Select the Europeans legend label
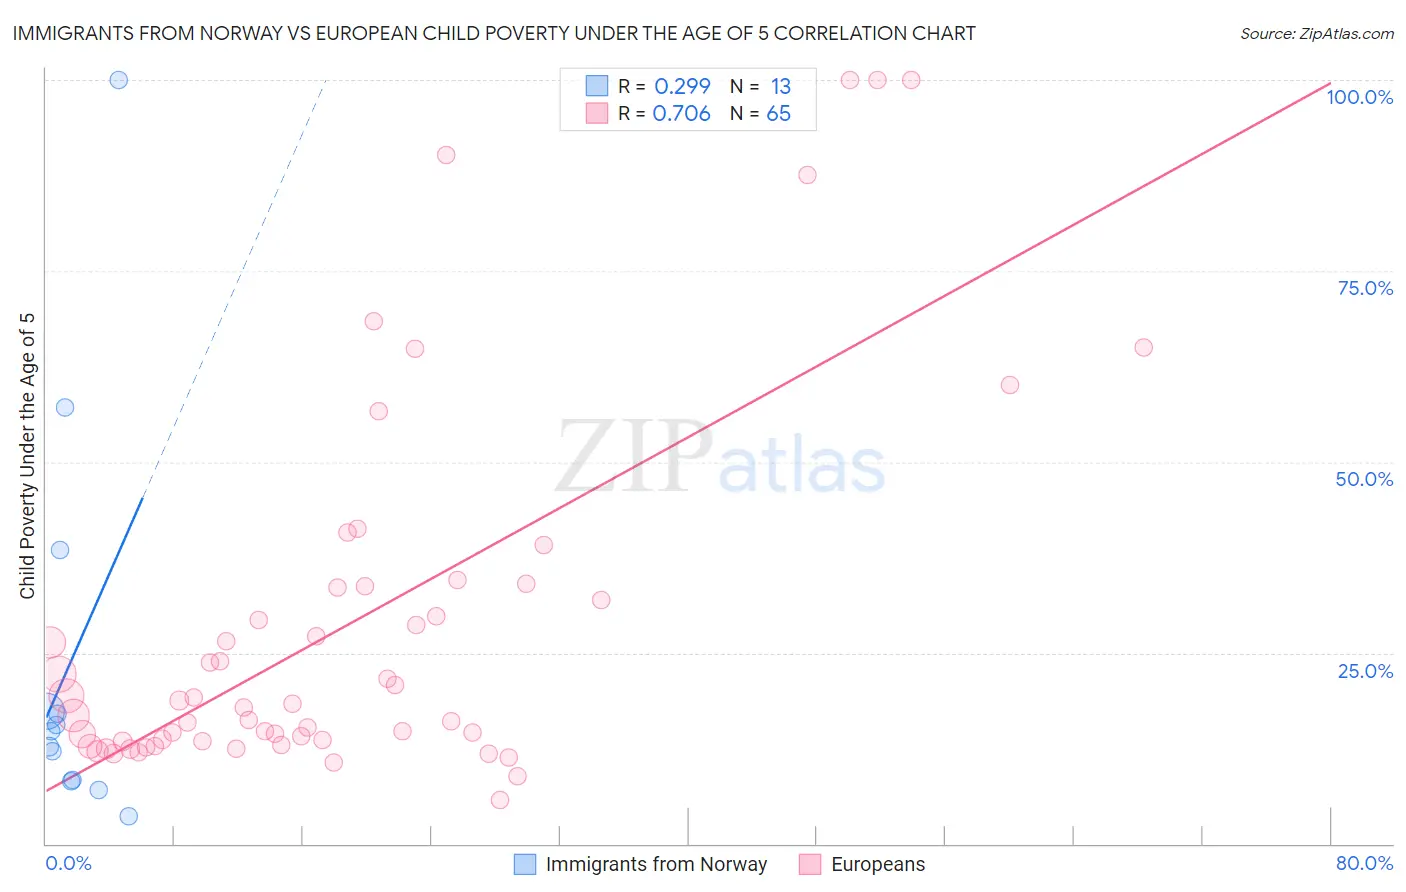The height and width of the screenshot is (892, 1406). pos(878,864)
